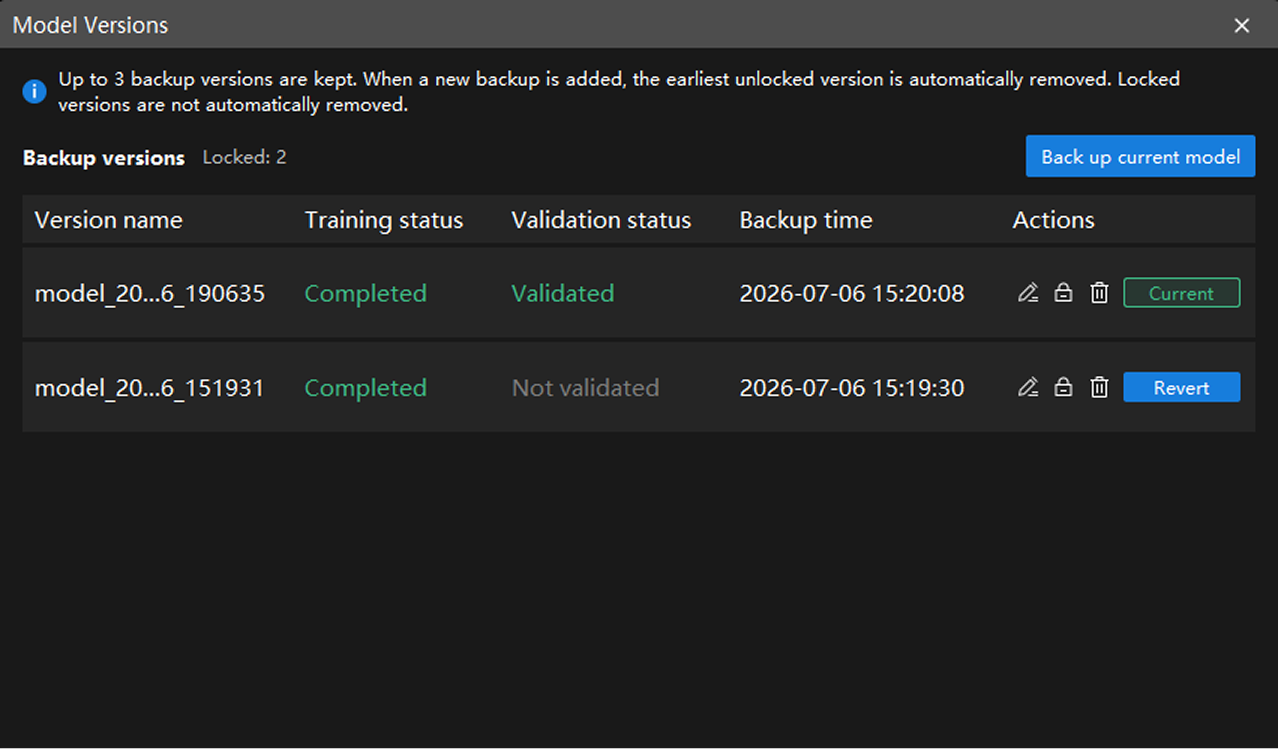Click the Backup time column header
This screenshot has width=1278, height=749.
coord(806,220)
